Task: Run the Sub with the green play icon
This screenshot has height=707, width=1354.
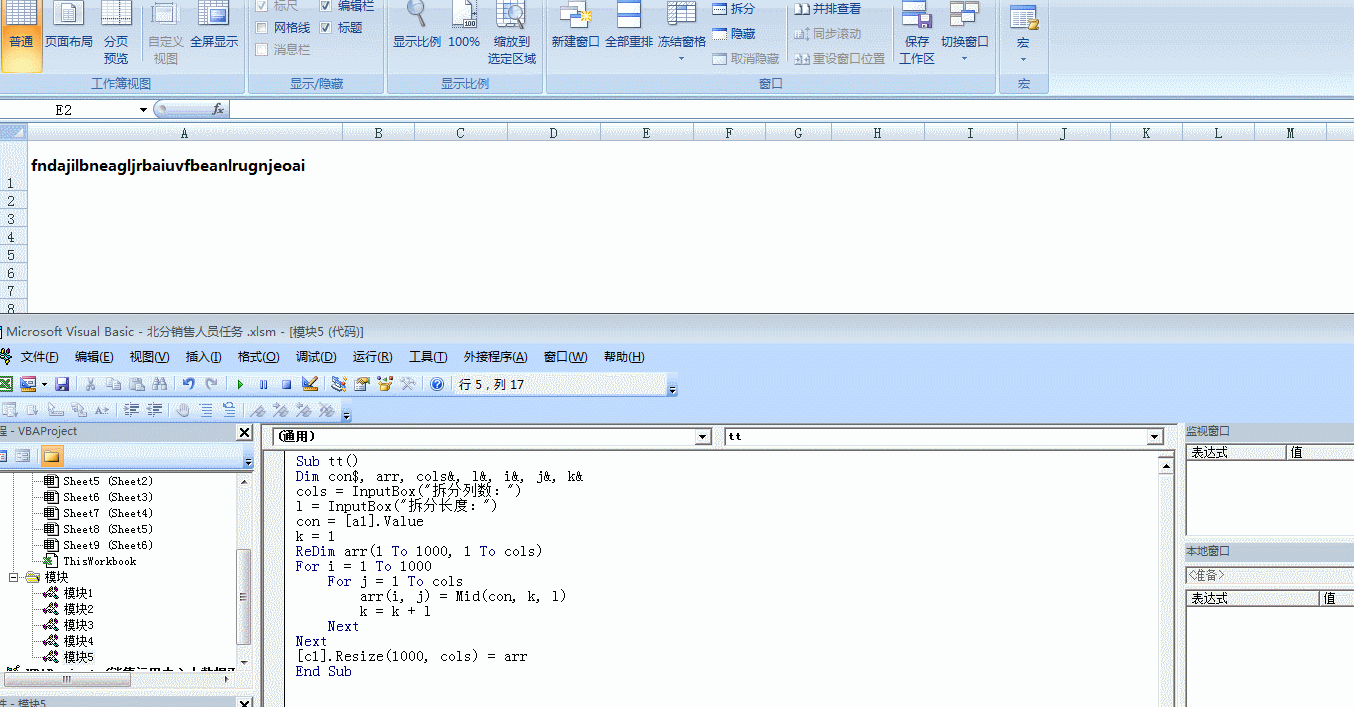Action: click(239, 383)
